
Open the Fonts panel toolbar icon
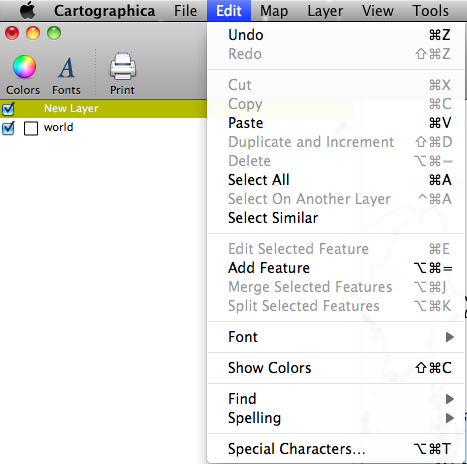(x=66, y=75)
